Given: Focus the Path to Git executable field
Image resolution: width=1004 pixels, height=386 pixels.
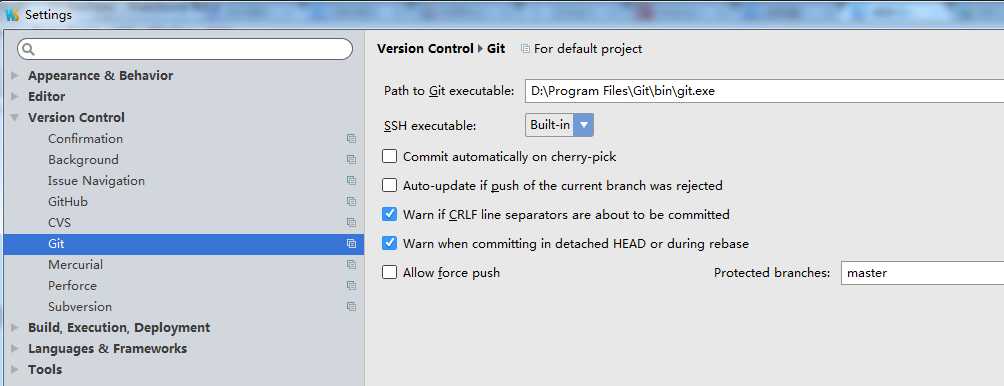Looking at the screenshot, I should [764, 91].
